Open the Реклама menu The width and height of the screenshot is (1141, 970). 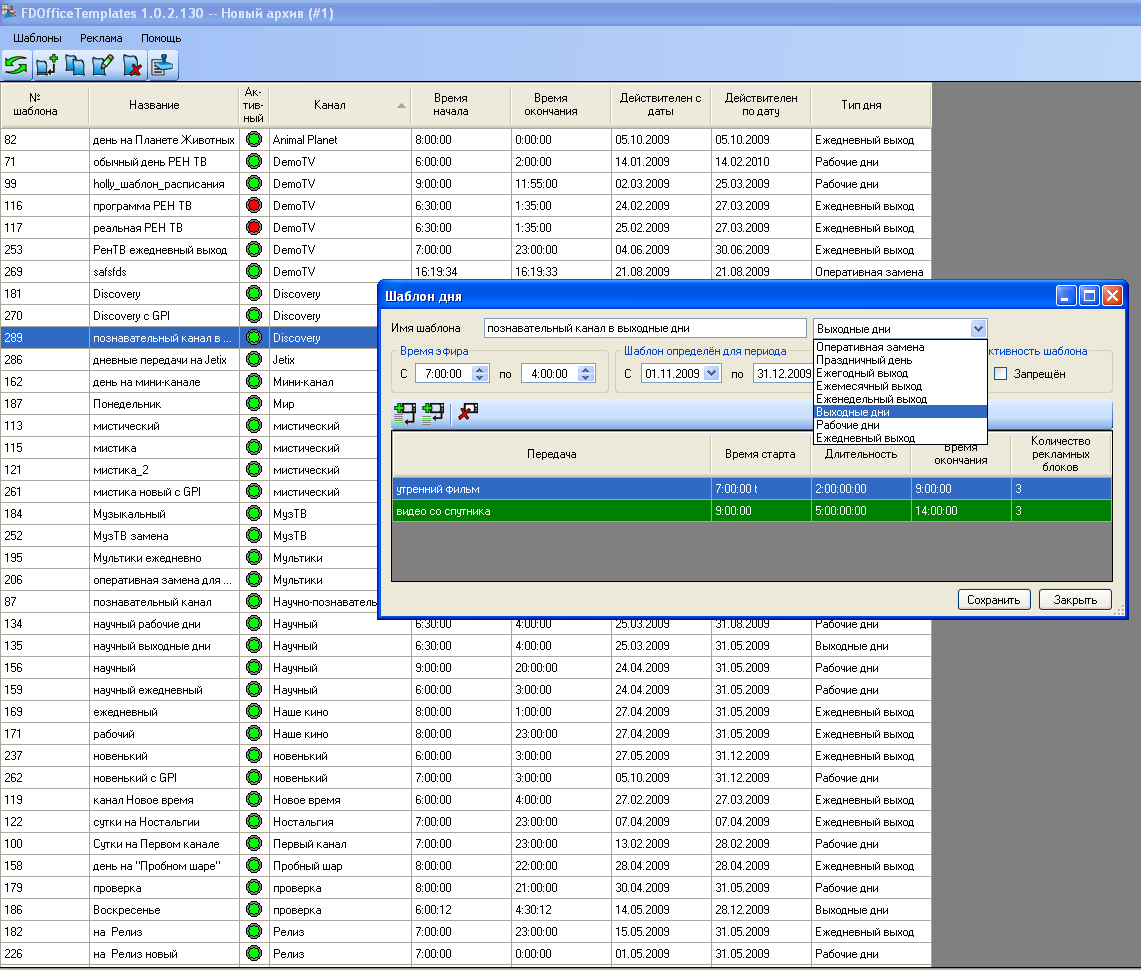click(101, 38)
